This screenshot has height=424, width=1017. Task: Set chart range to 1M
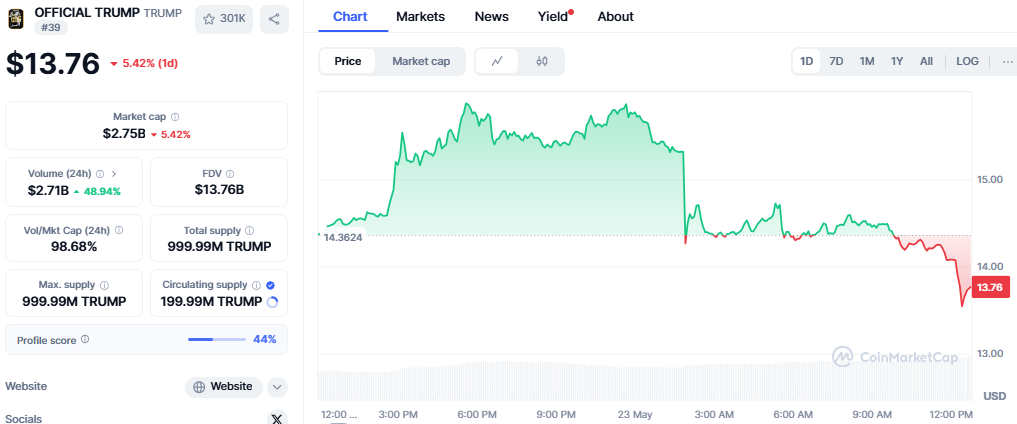(x=867, y=62)
